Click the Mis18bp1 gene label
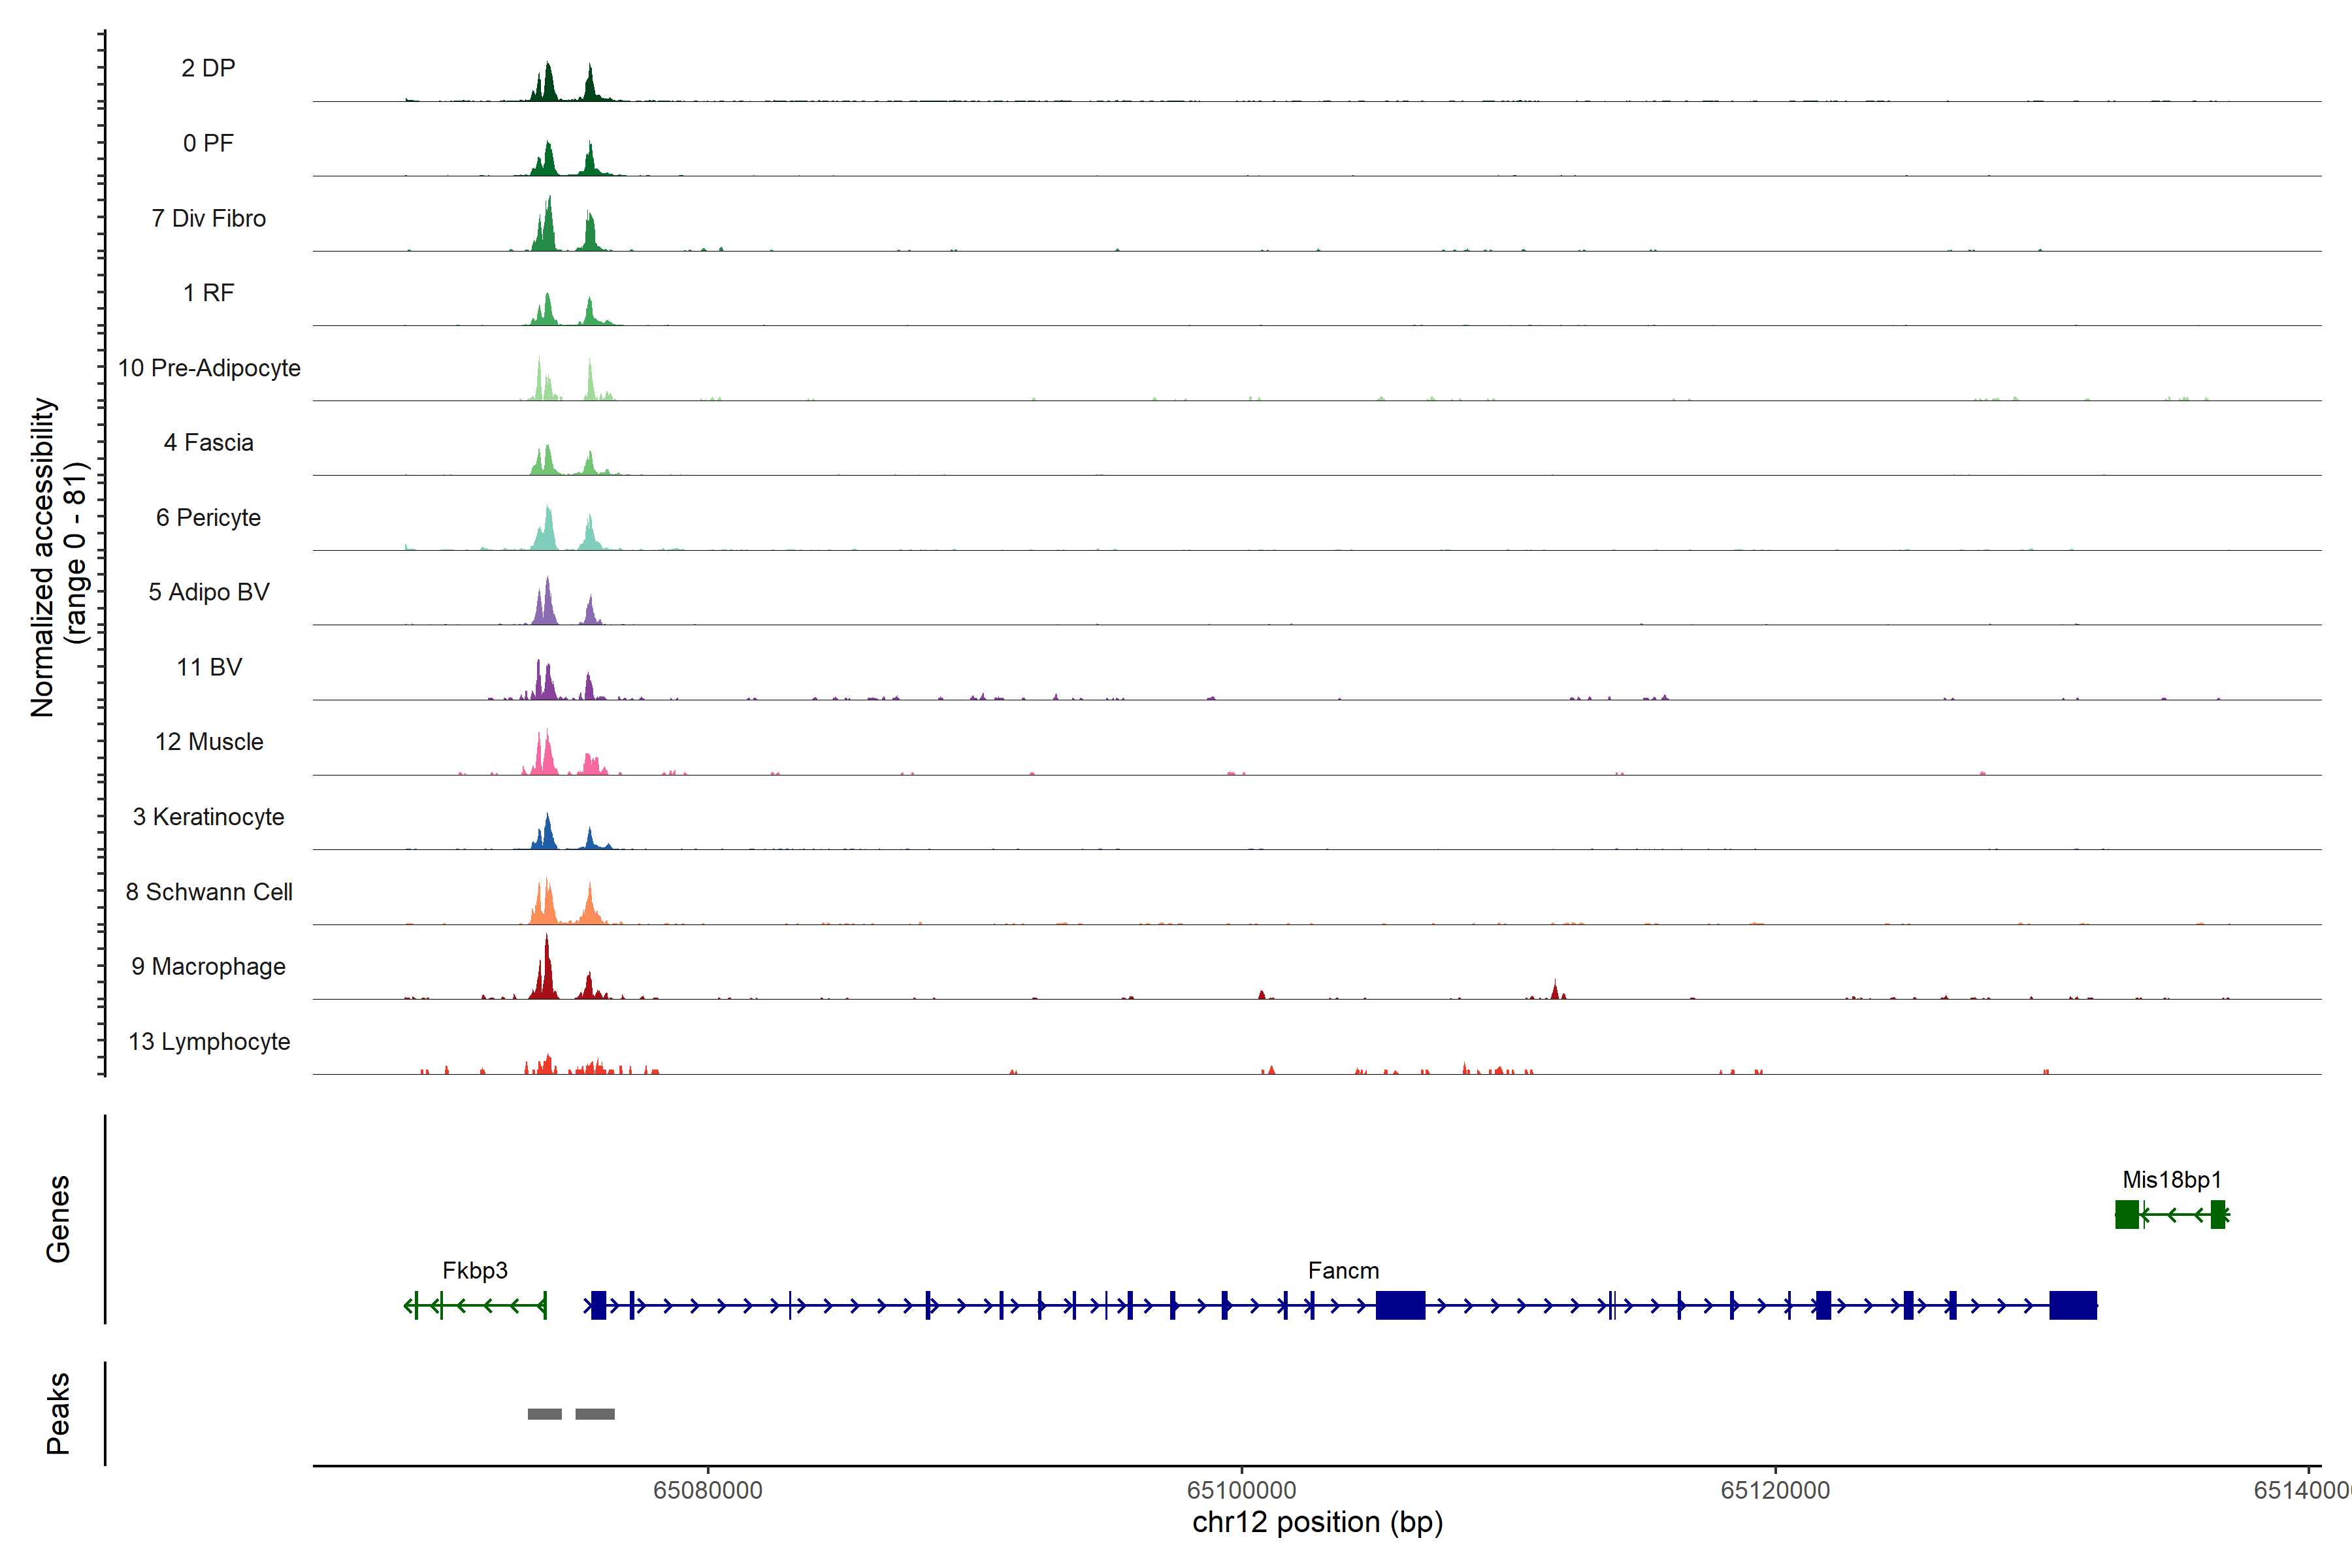The width and height of the screenshot is (2352, 1568). [2171, 1180]
